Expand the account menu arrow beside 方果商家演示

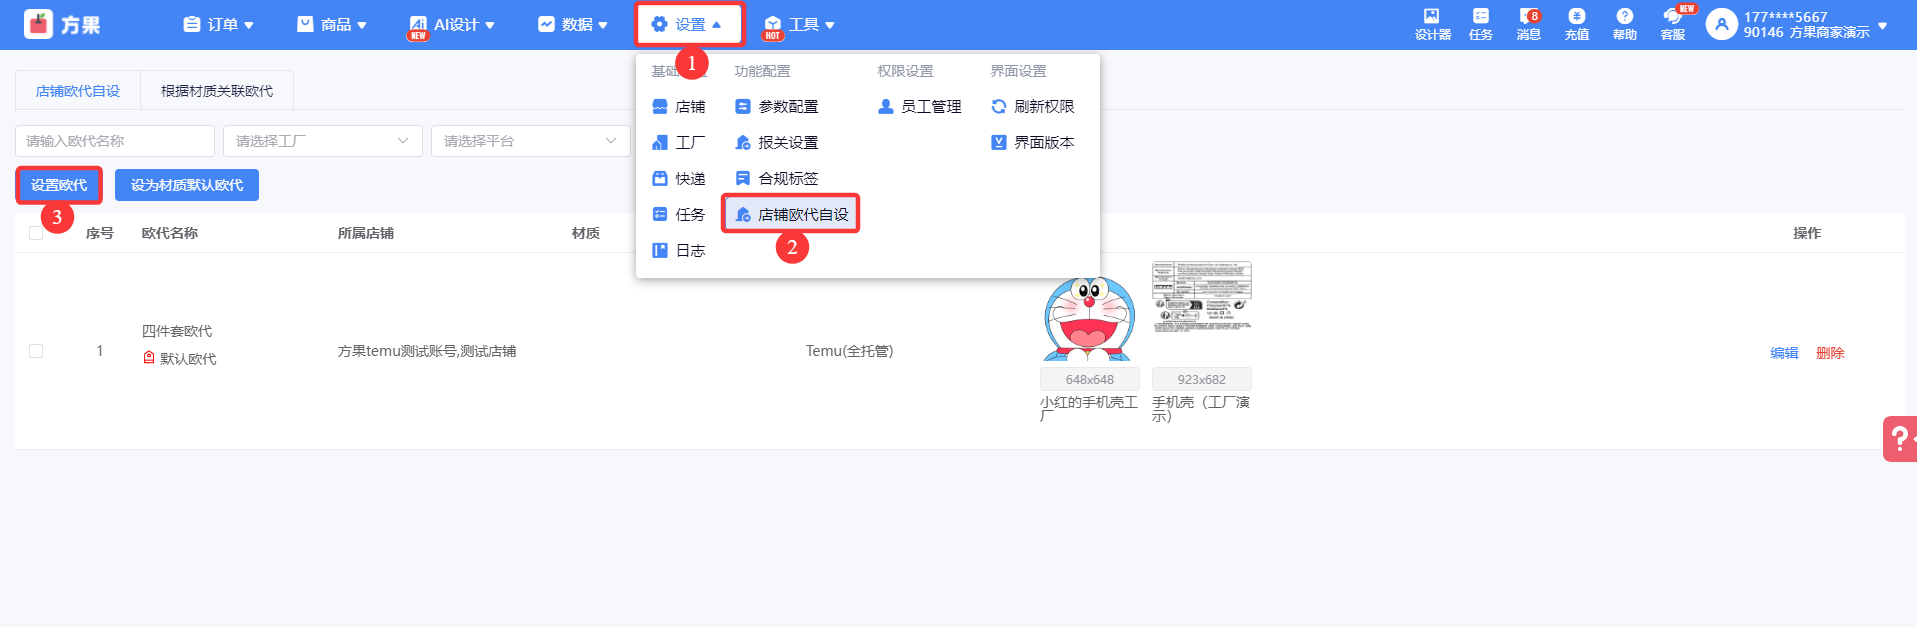pos(1883,26)
